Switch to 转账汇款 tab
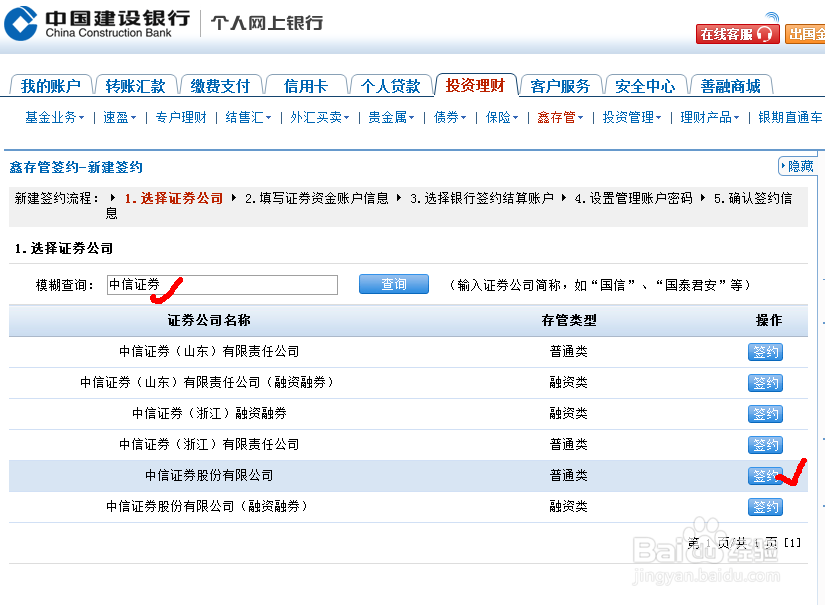Viewport: 825px width, 605px height. [x=136, y=86]
